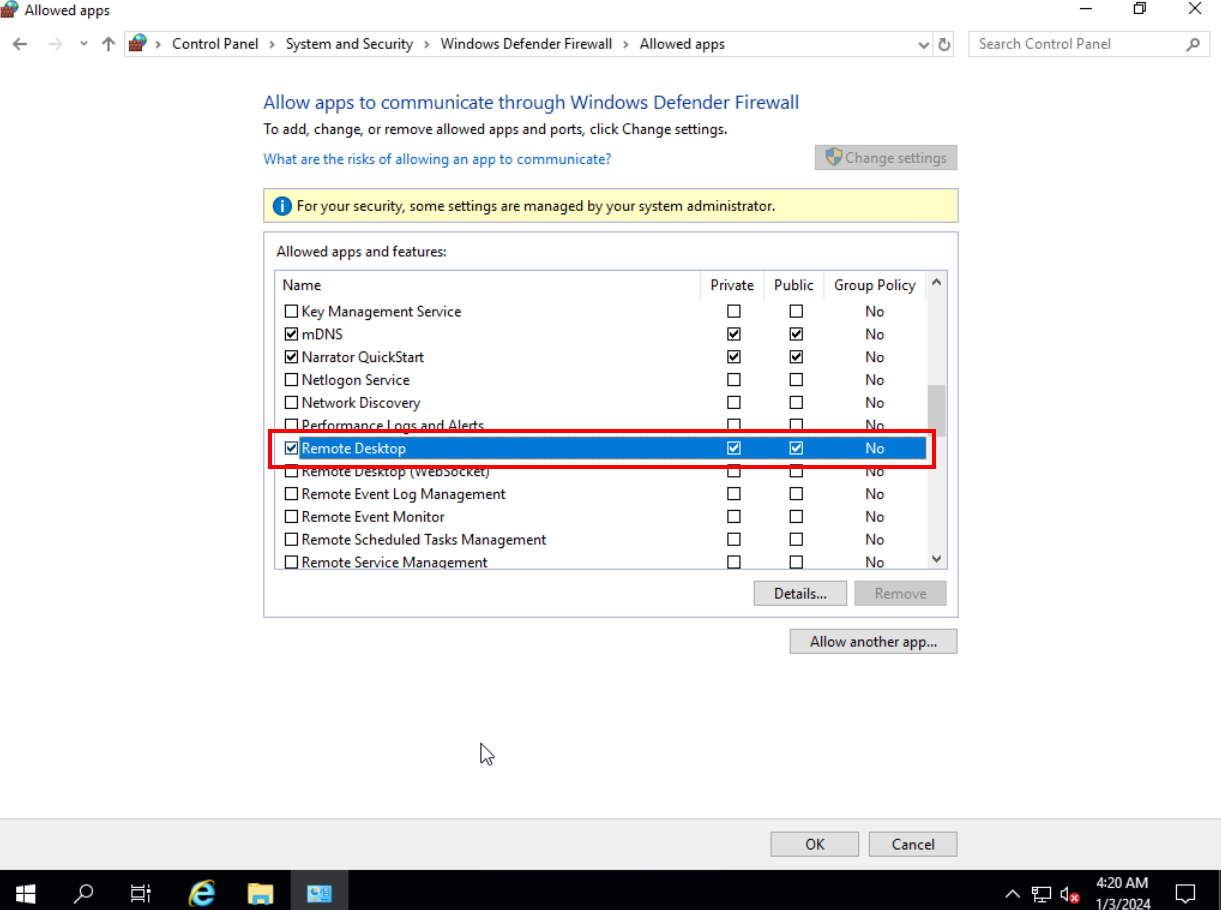Toggle Private checkbox for Narrator QuickStart
The height and width of the screenshot is (910, 1221).
[x=734, y=357]
